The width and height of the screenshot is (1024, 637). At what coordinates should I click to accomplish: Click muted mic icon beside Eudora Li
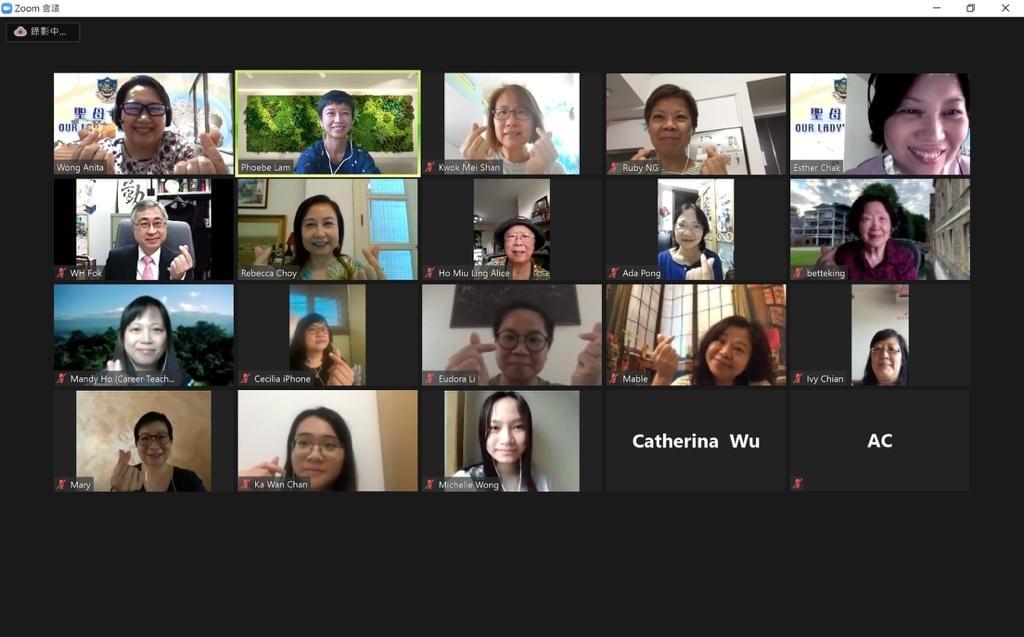point(430,378)
